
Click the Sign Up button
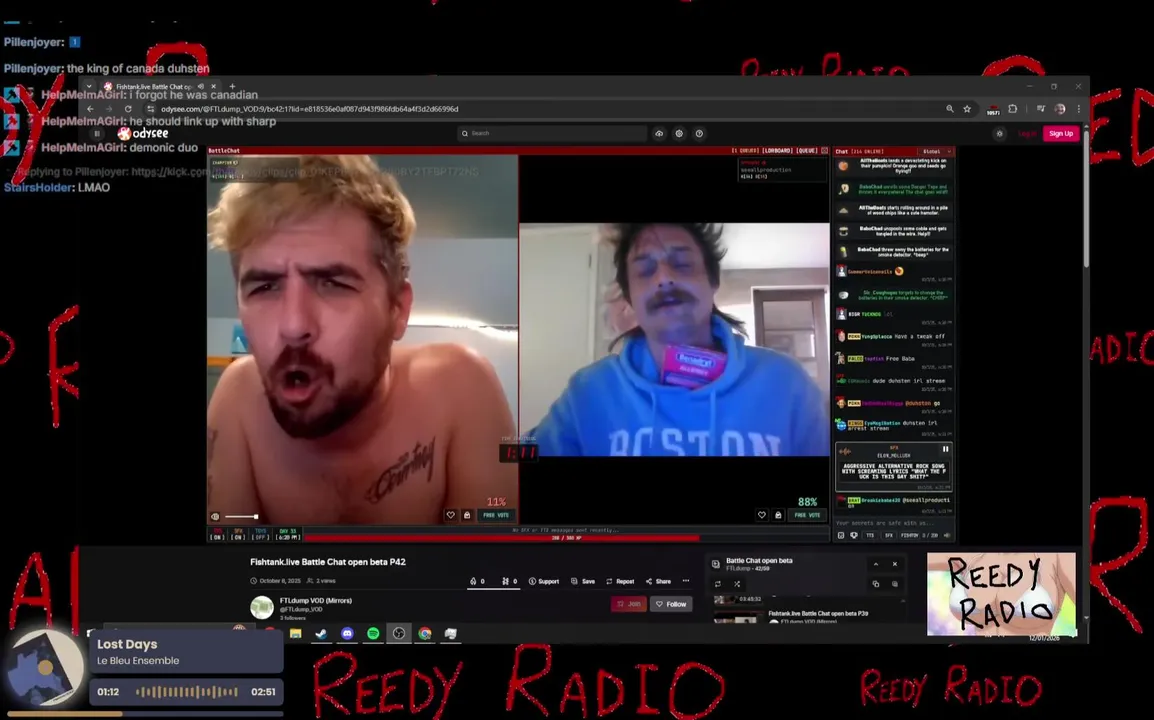pos(1061,133)
